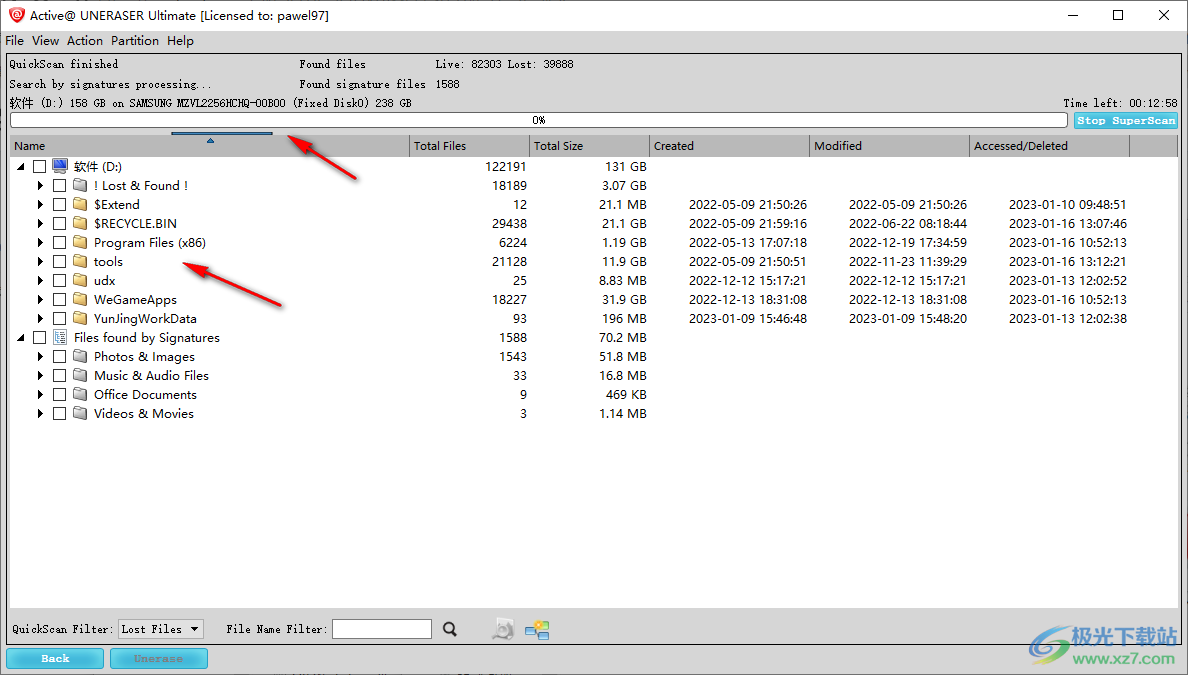1188x675 pixels.
Task: Tick the $RECYCLE.BIN checkbox
Action: pyautogui.click(x=59, y=223)
